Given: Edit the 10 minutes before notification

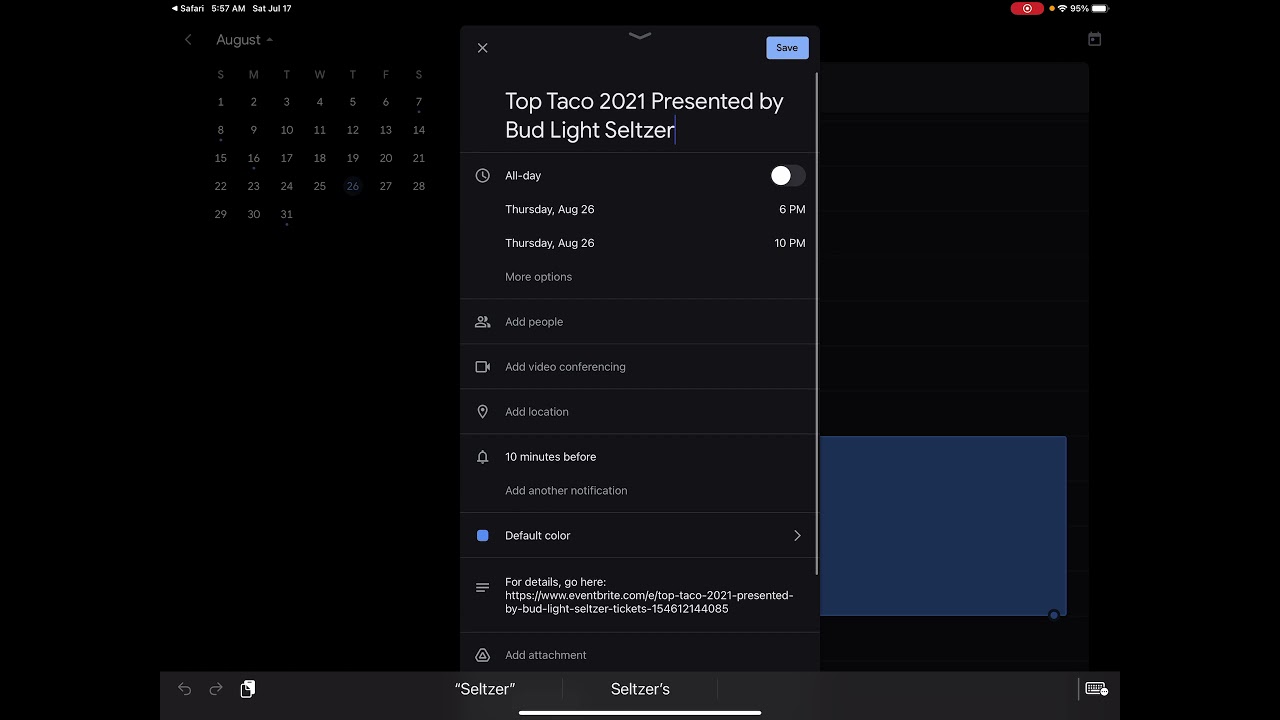Looking at the screenshot, I should coord(551,457).
